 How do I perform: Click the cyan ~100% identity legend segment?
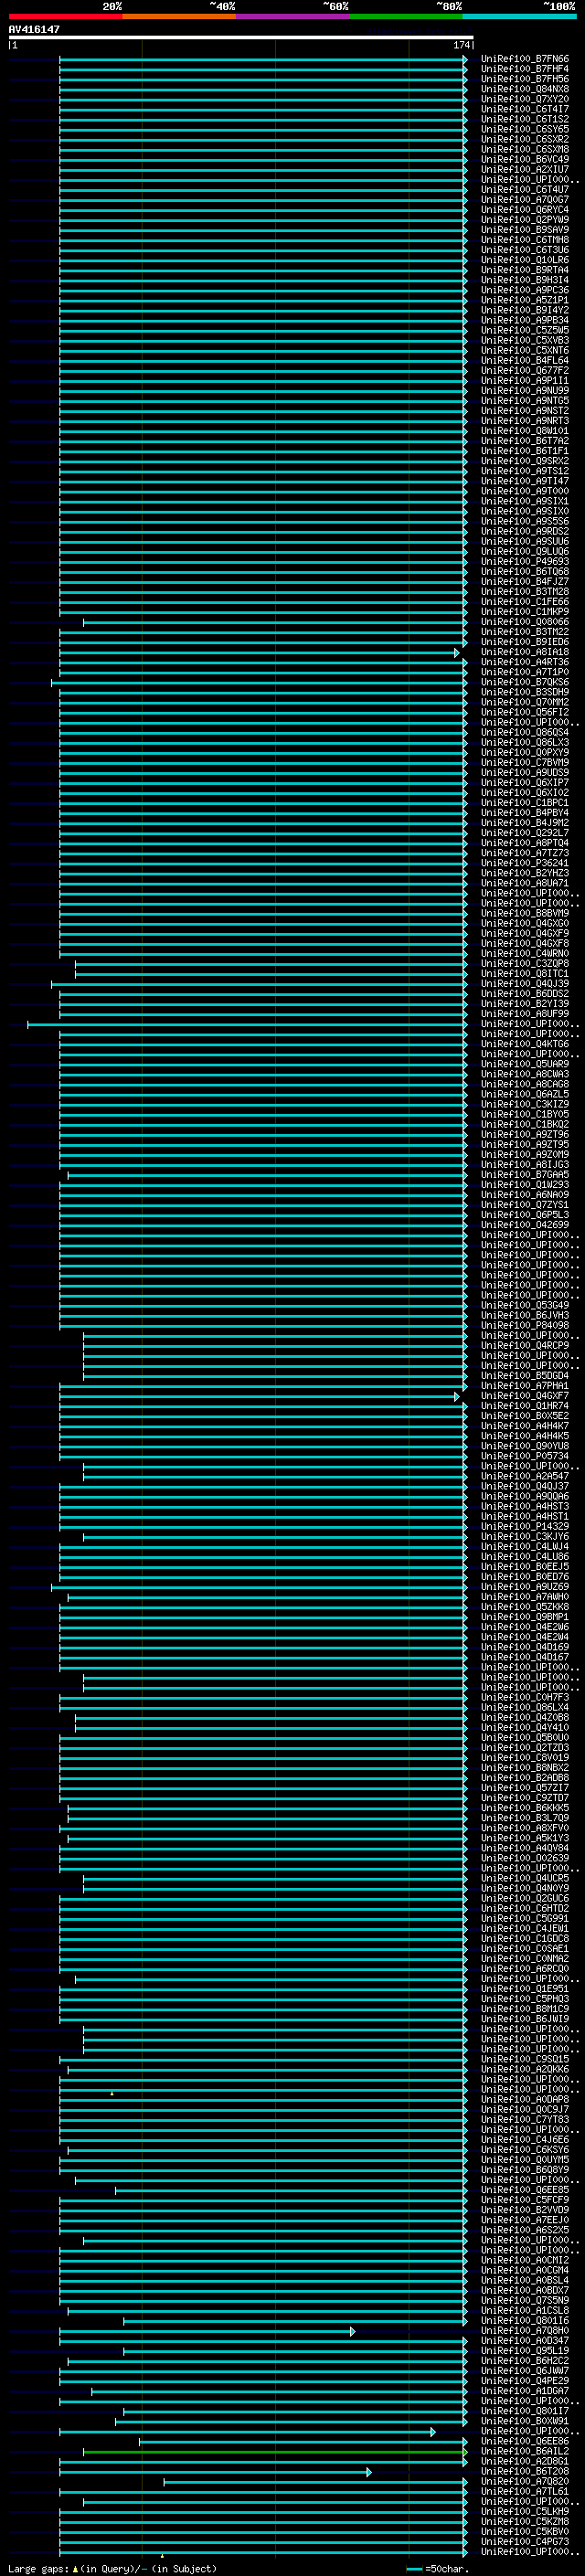(x=519, y=16)
